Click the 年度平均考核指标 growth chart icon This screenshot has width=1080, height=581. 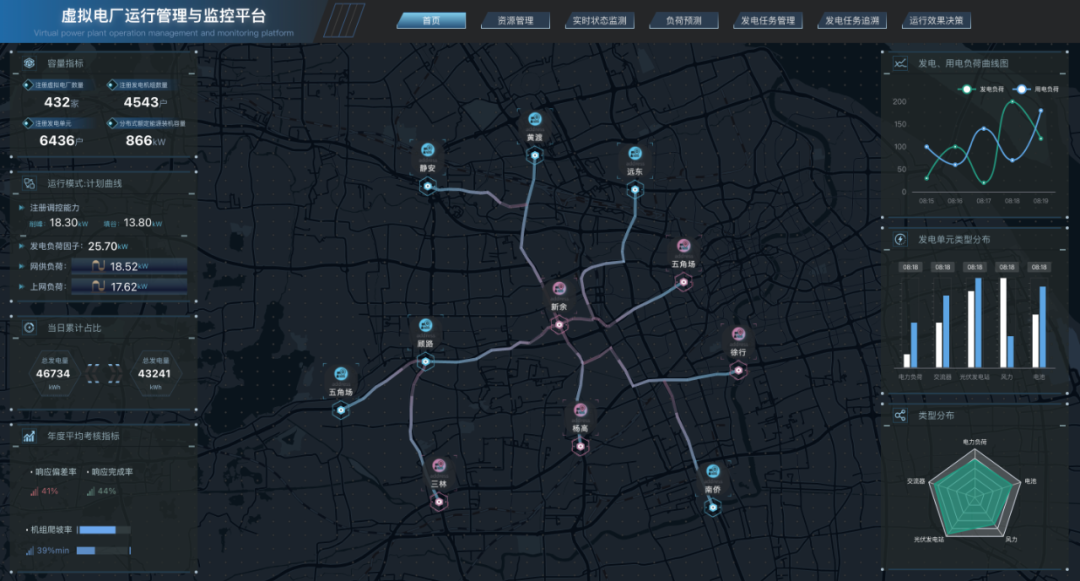tap(29, 436)
